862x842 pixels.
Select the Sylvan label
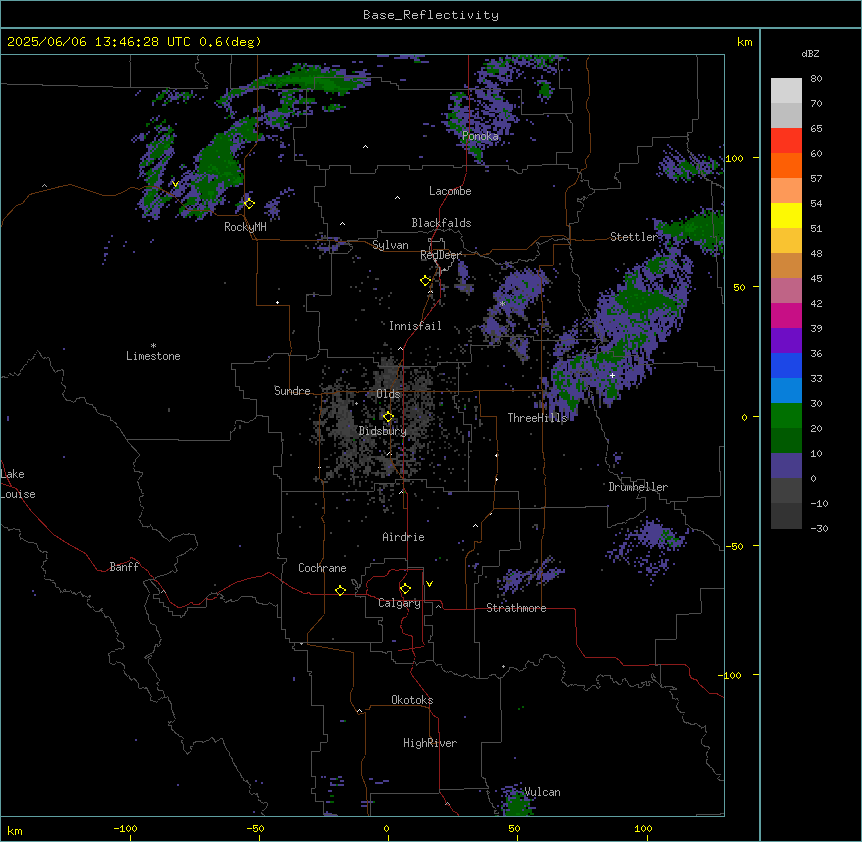(390, 245)
